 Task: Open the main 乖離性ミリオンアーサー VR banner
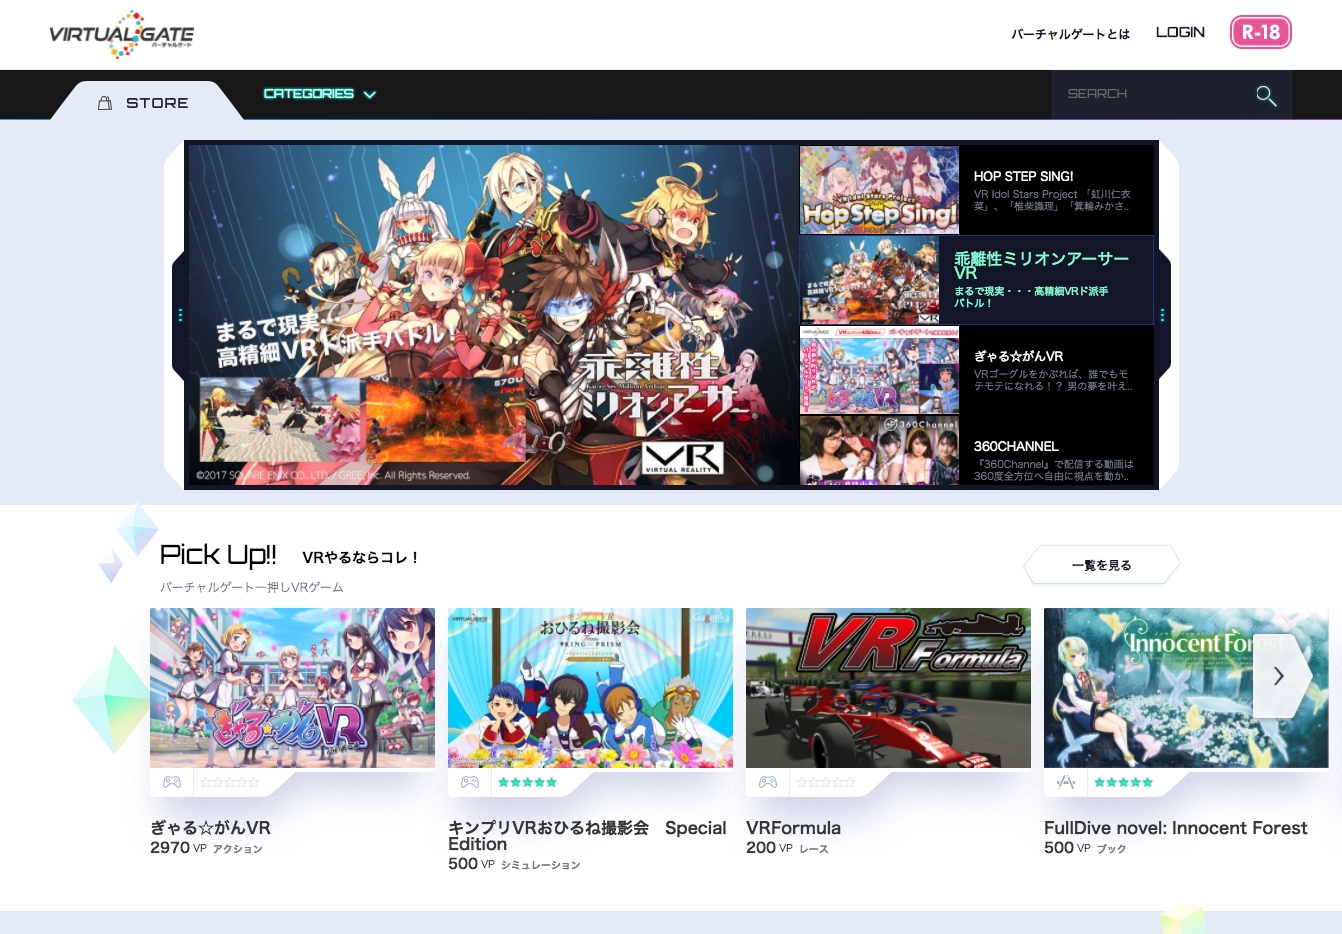[x=494, y=315]
